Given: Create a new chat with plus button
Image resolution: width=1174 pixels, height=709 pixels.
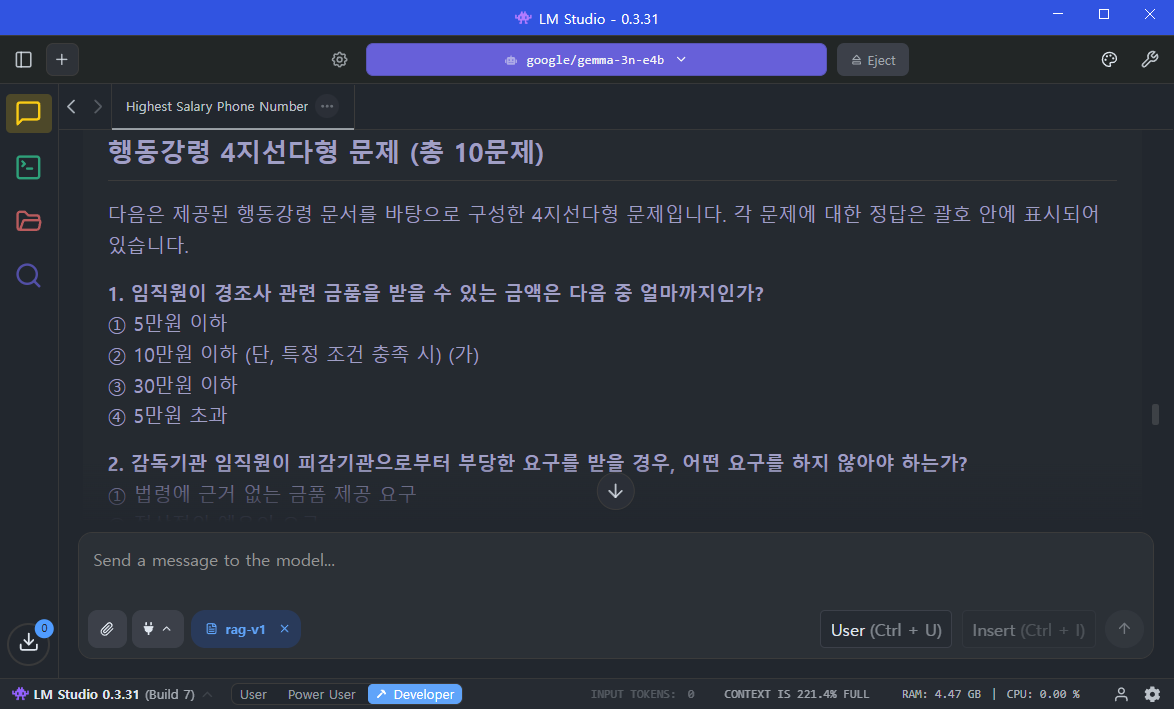Looking at the screenshot, I should coord(62,60).
